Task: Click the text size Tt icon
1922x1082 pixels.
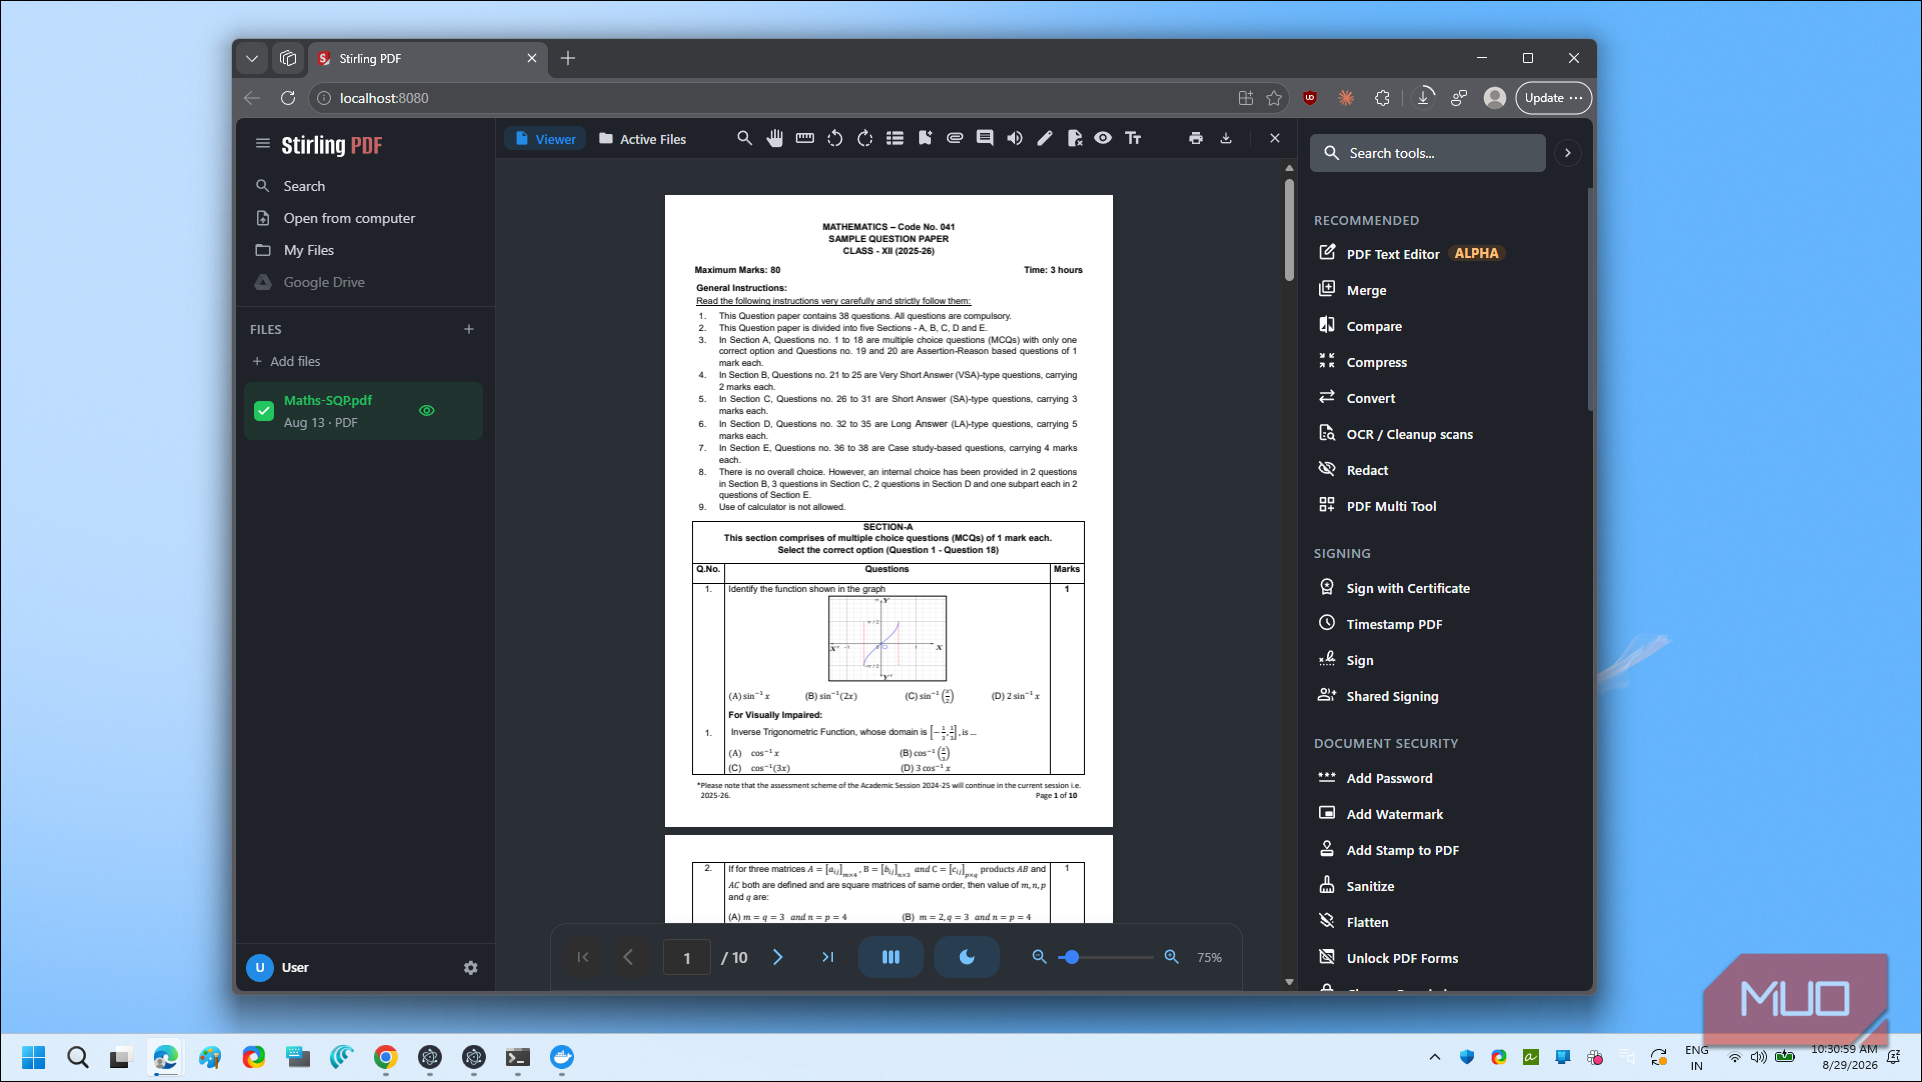Action: (x=1133, y=138)
